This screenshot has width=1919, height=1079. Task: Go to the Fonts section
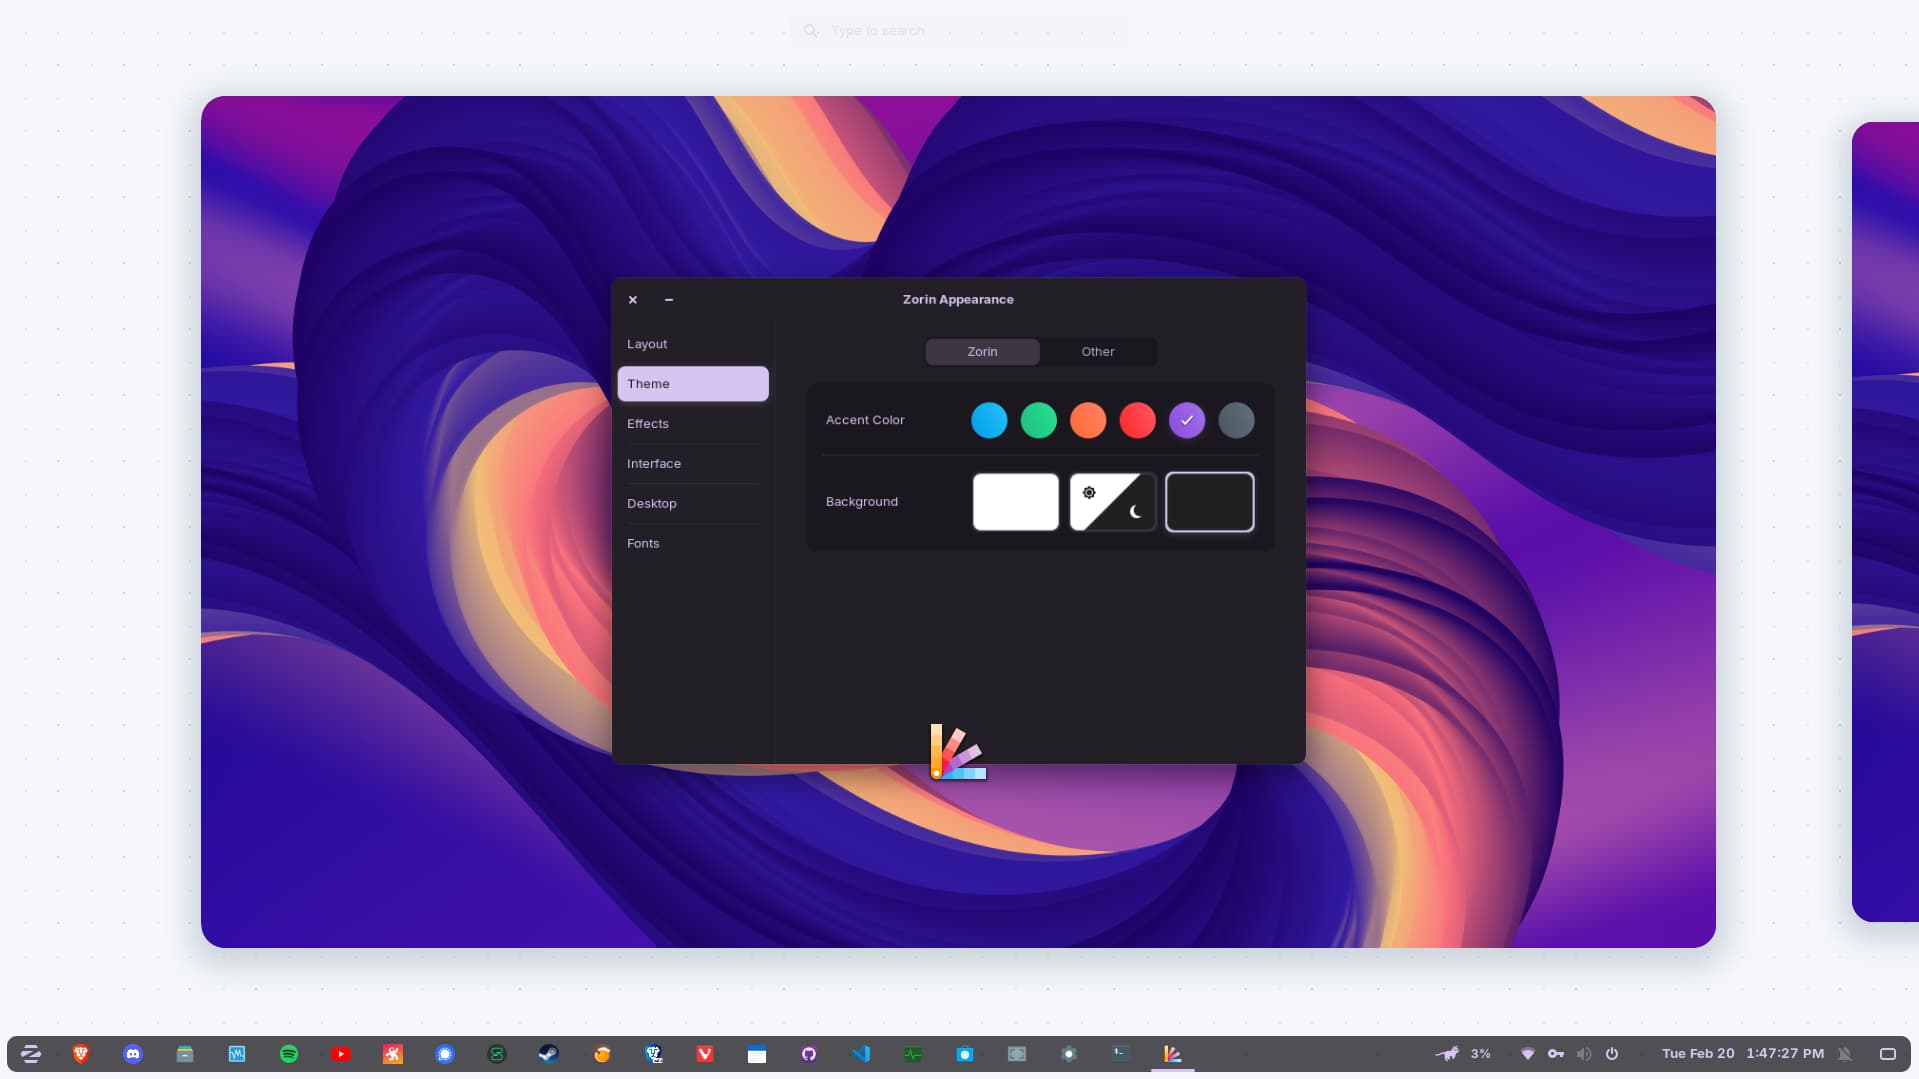click(643, 544)
